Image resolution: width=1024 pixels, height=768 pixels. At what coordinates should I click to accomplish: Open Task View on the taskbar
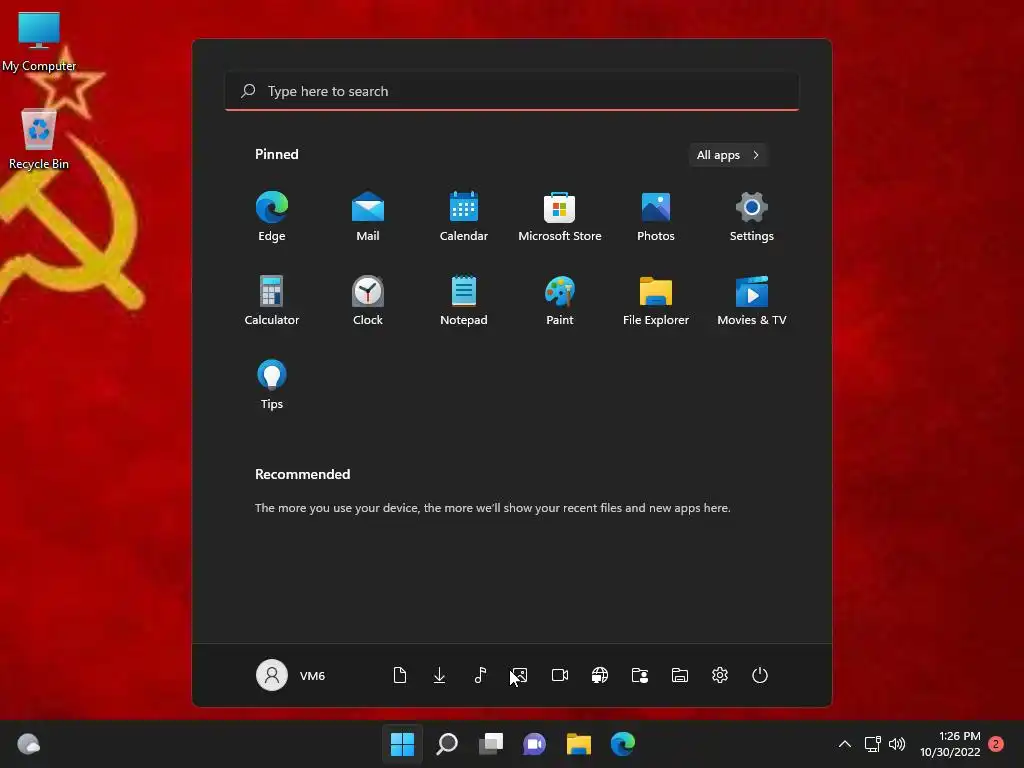coord(491,744)
